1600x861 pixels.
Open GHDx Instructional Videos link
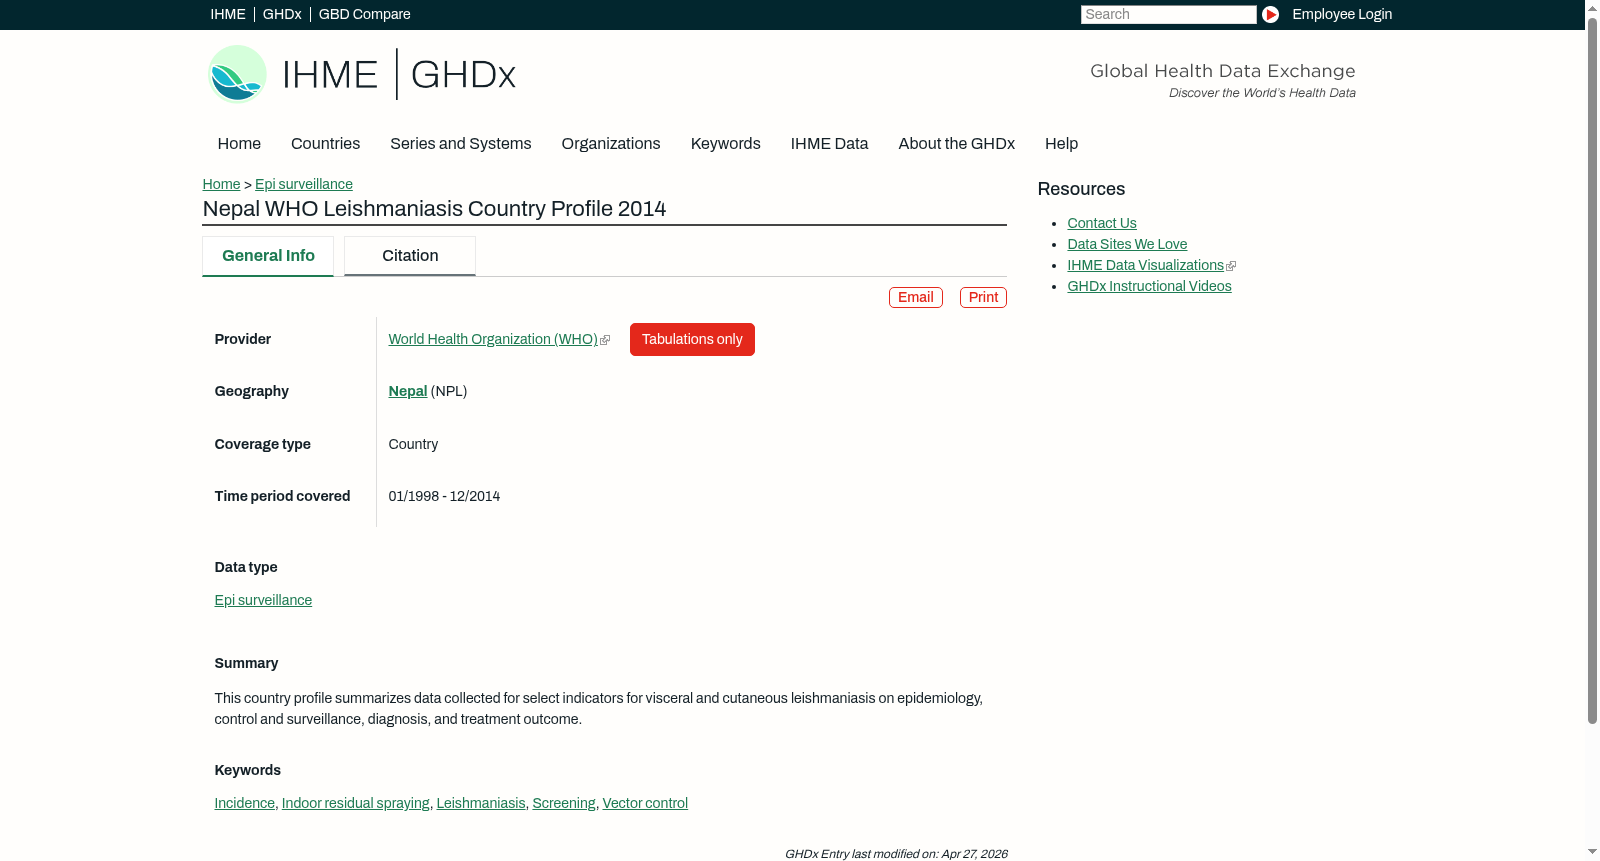(x=1150, y=287)
